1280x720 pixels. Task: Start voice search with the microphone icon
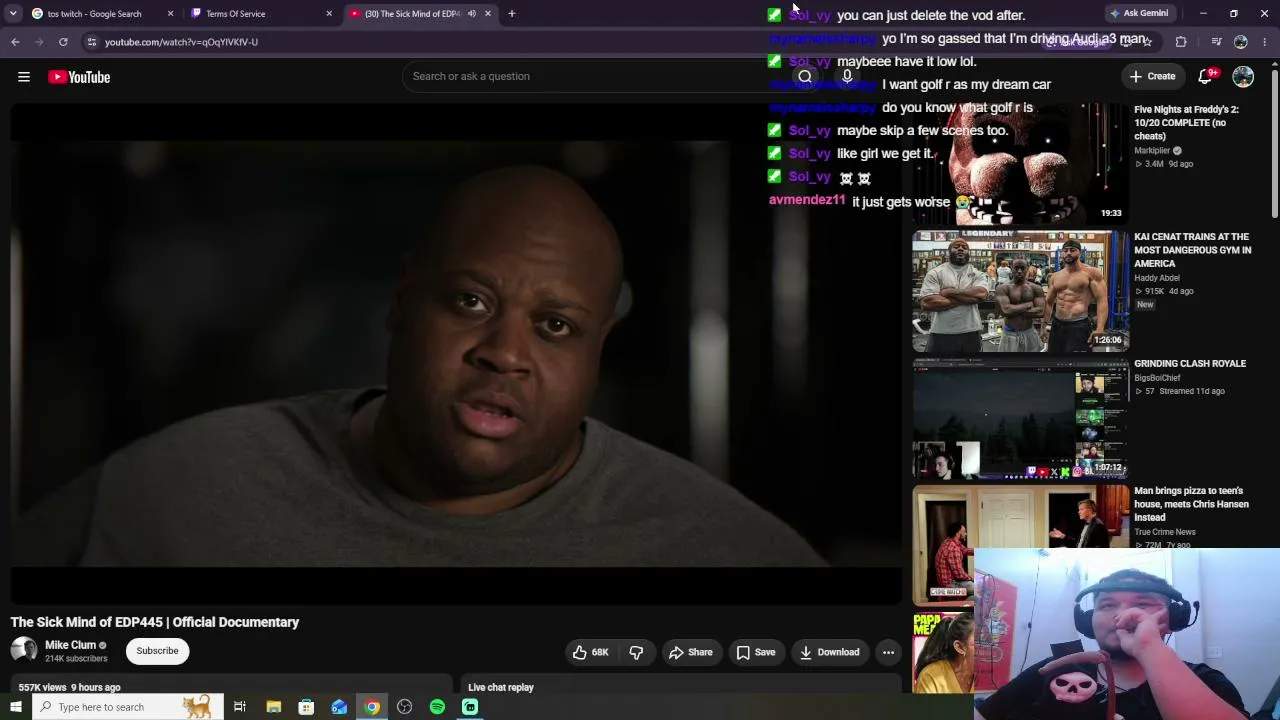pyautogui.click(x=847, y=76)
